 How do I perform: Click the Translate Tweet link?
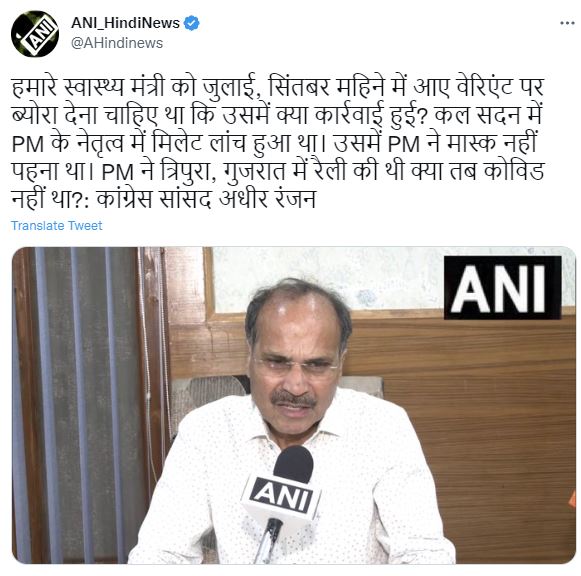click(56, 226)
